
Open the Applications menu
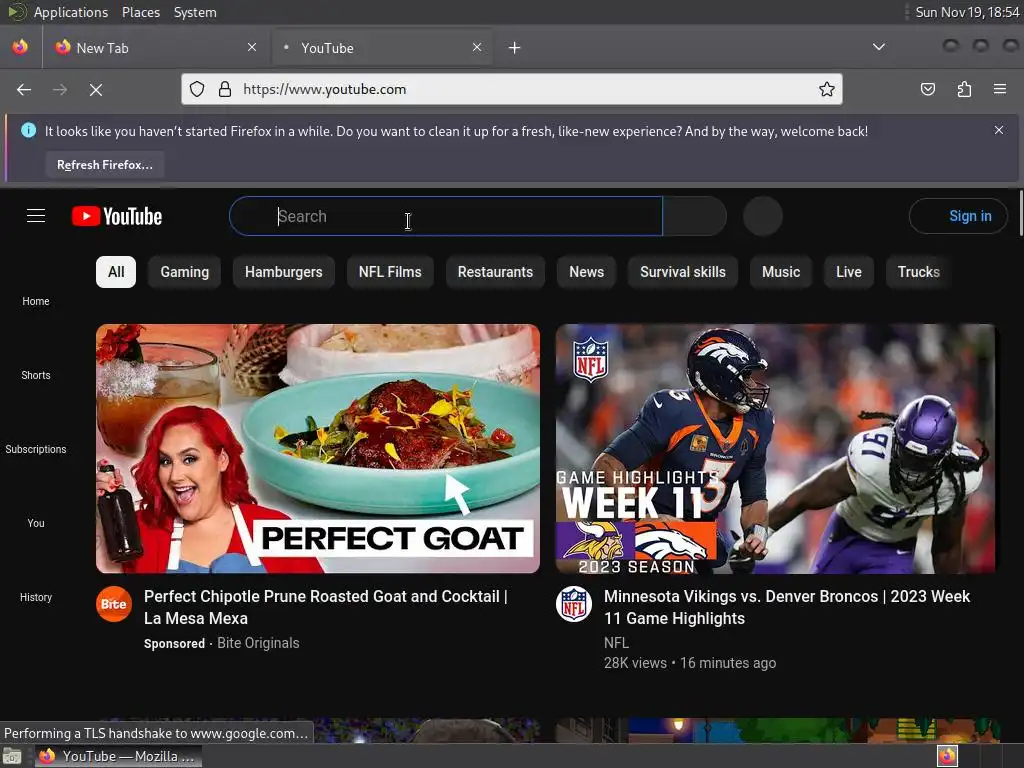(x=71, y=12)
